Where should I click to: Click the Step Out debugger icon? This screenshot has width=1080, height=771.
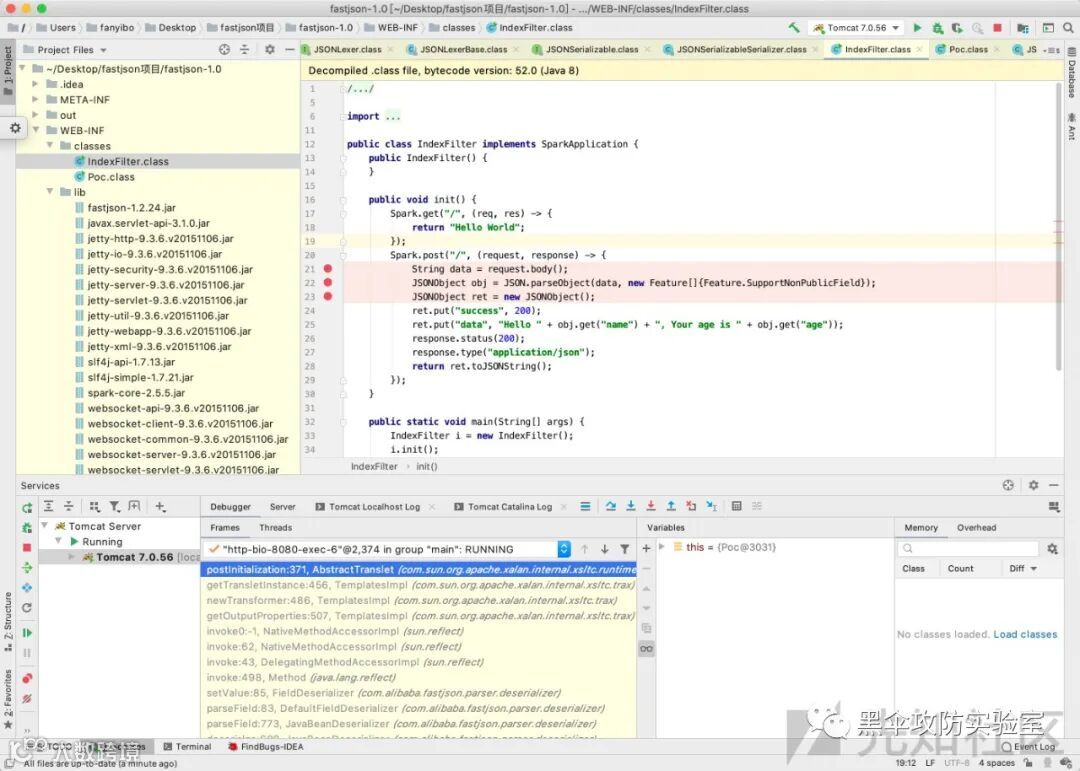[x=671, y=506]
